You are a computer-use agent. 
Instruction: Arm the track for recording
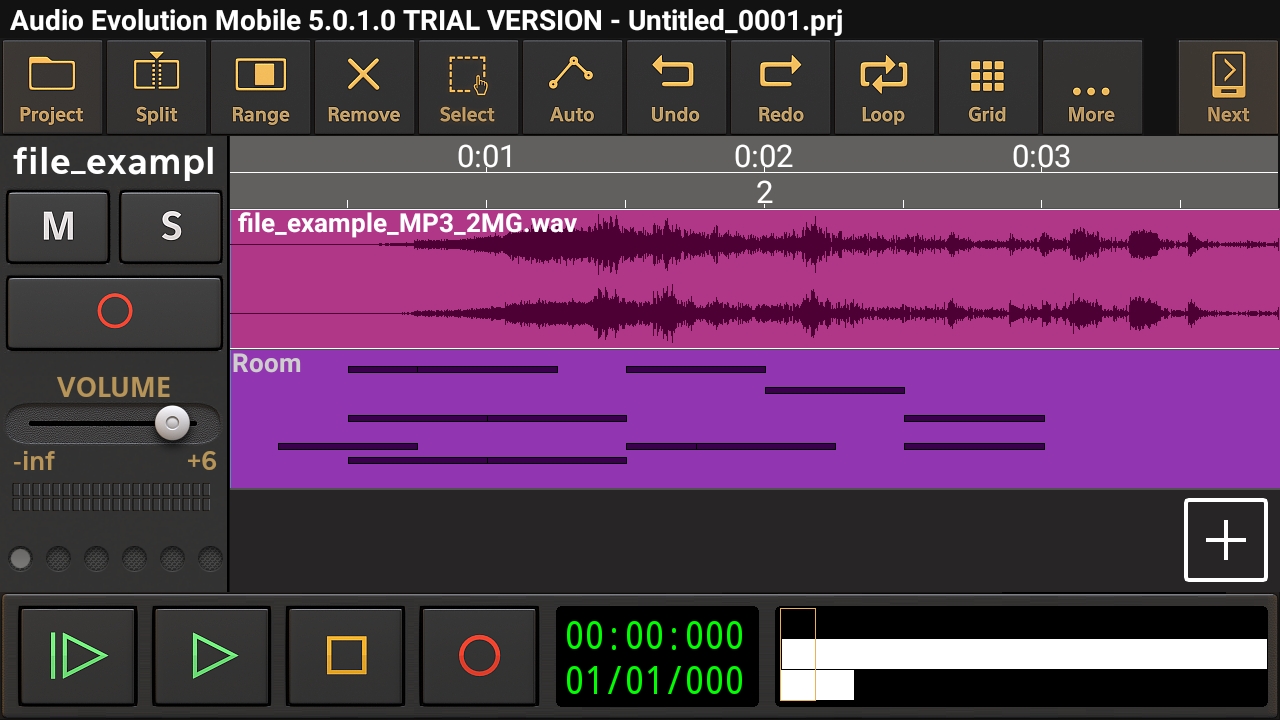tap(114, 312)
